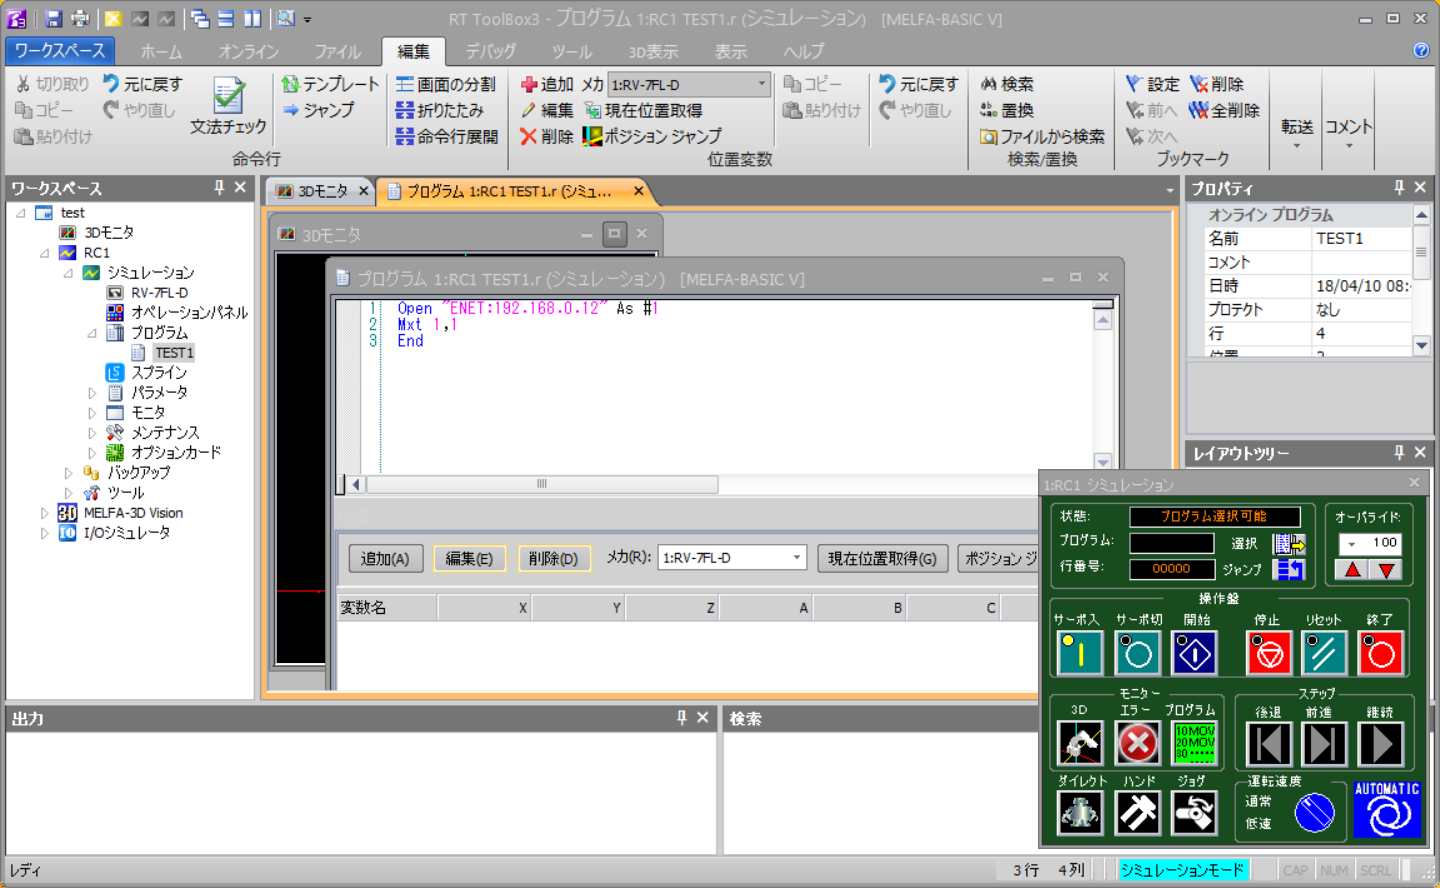Click the 追加(A) button
This screenshot has width=1440, height=888.
[x=385, y=559]
